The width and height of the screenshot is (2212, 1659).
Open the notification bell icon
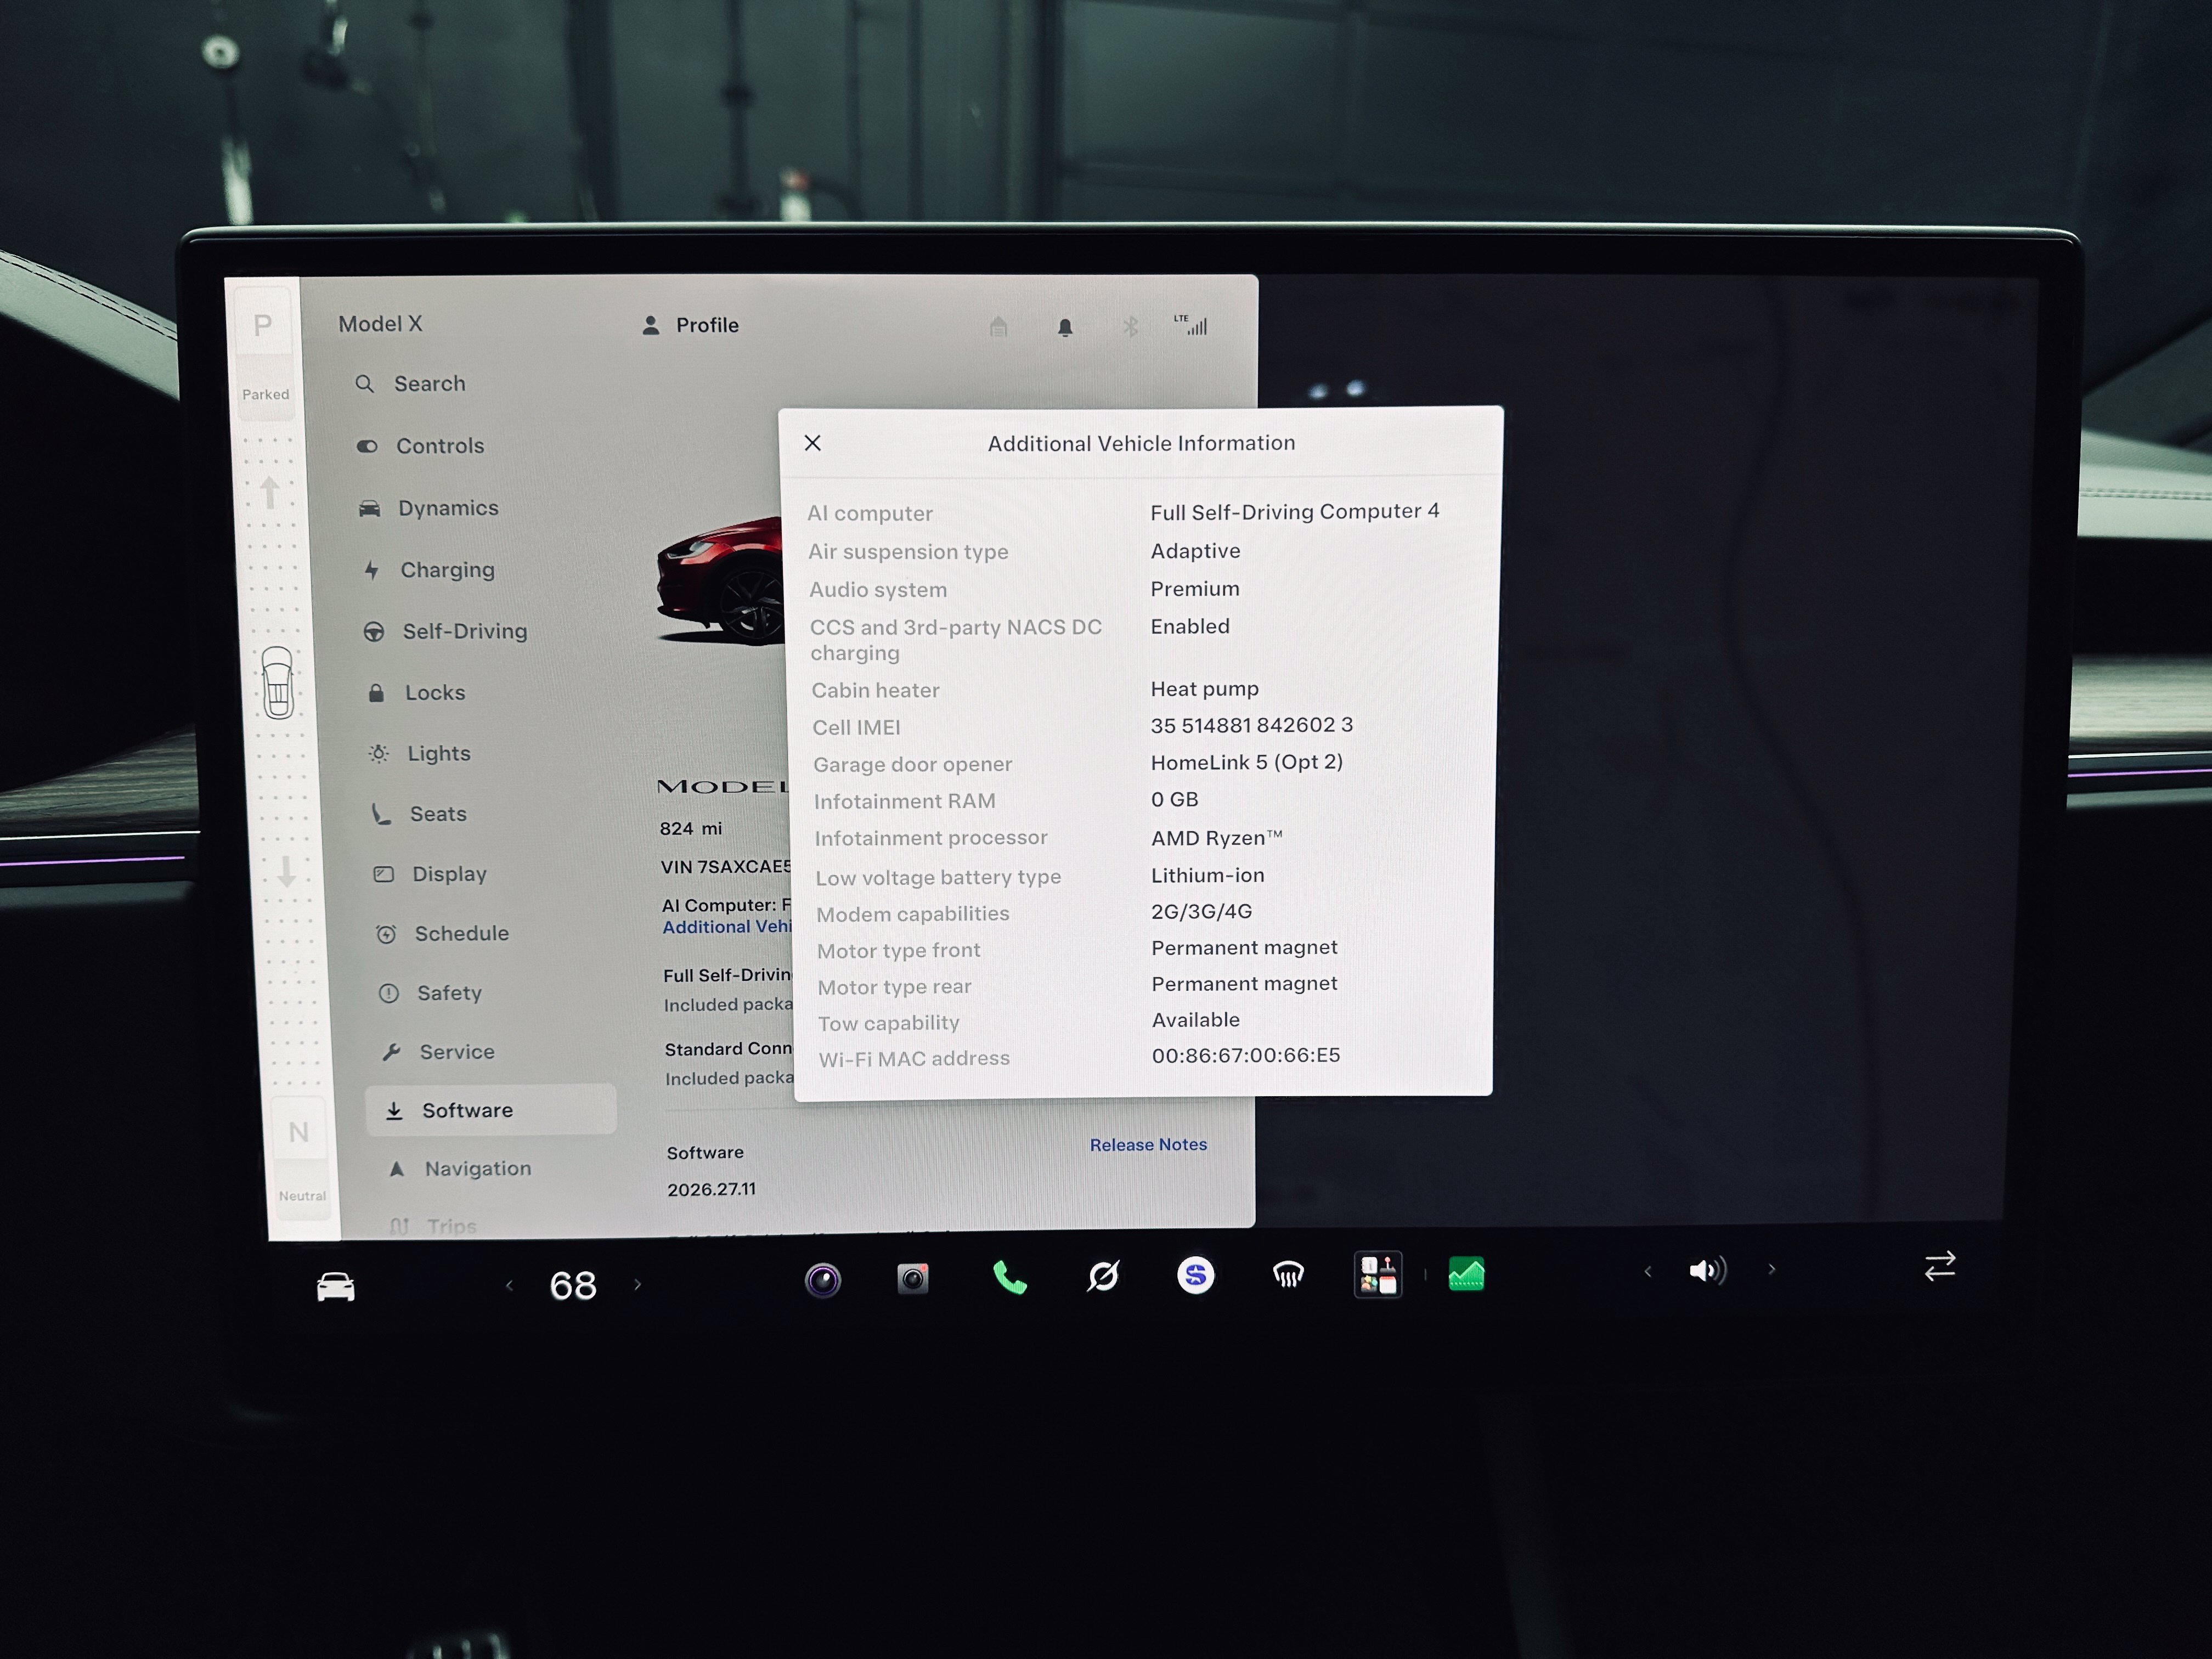(1065, 327)
